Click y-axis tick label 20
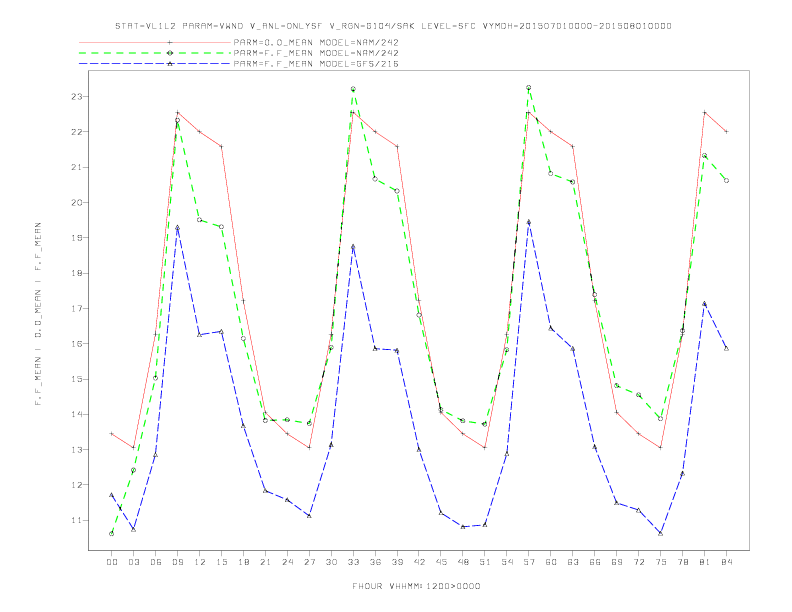 tap(76, 202)
